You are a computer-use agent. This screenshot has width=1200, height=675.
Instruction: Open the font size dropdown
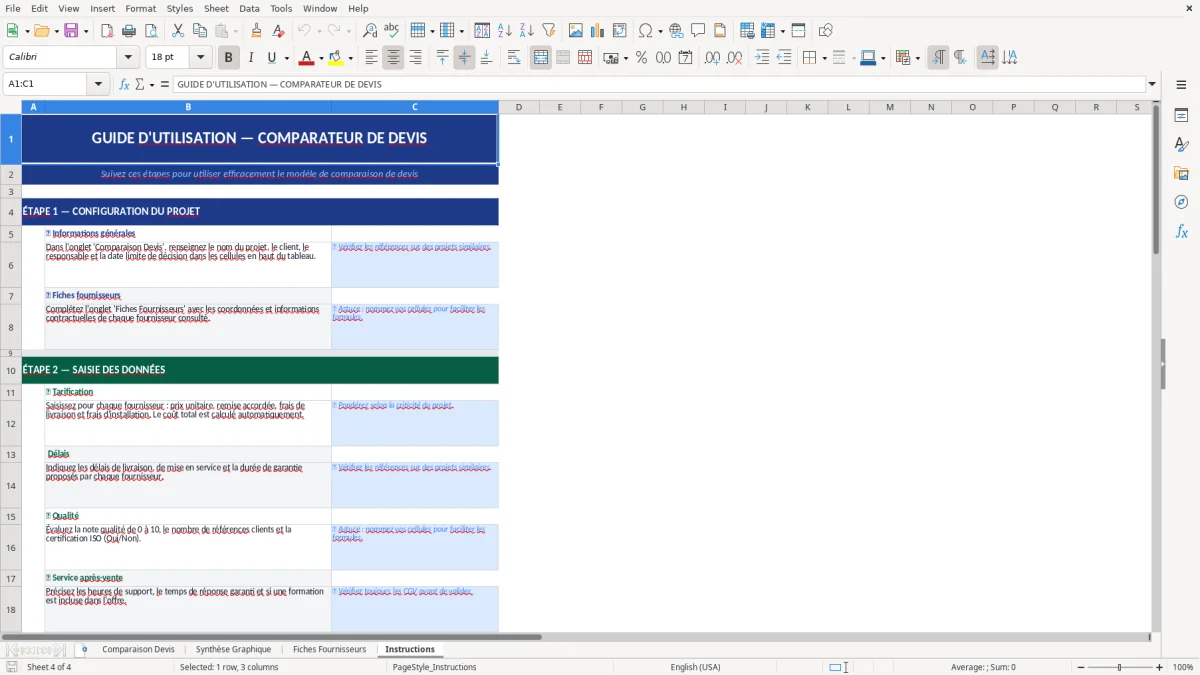click(x=199, y=57)
